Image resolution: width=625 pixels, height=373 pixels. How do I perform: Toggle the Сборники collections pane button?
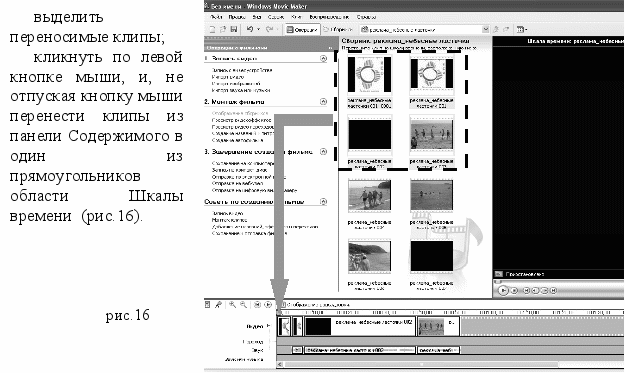click(x=338, y=29)
